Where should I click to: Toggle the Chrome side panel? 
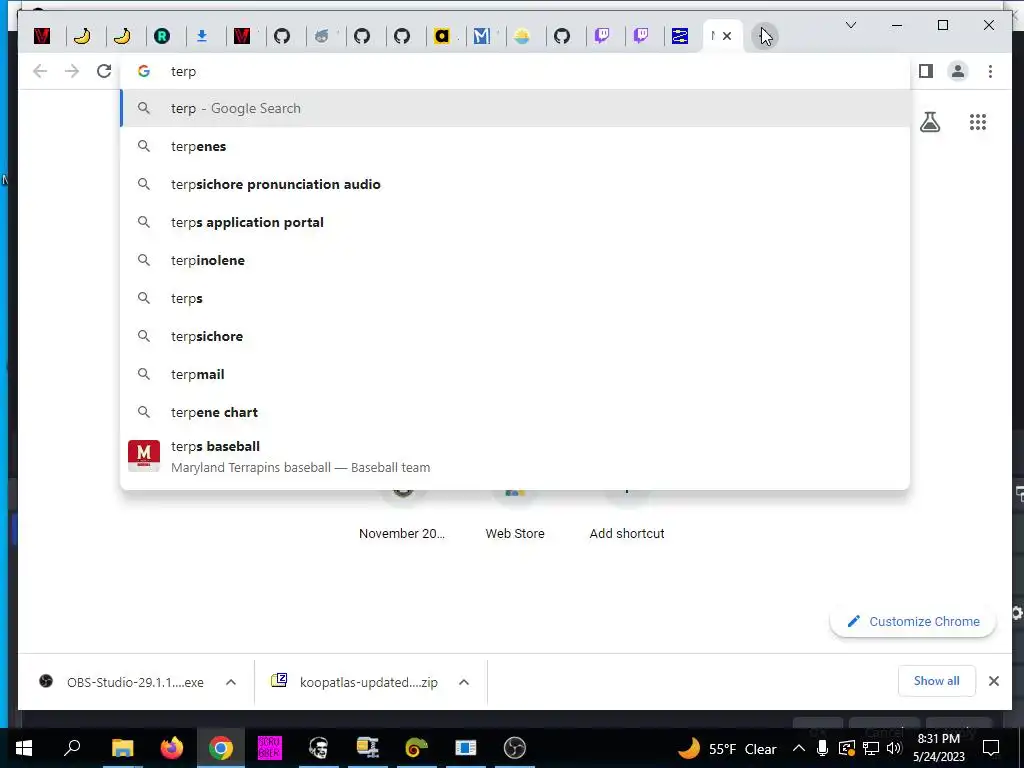(925, 71)
